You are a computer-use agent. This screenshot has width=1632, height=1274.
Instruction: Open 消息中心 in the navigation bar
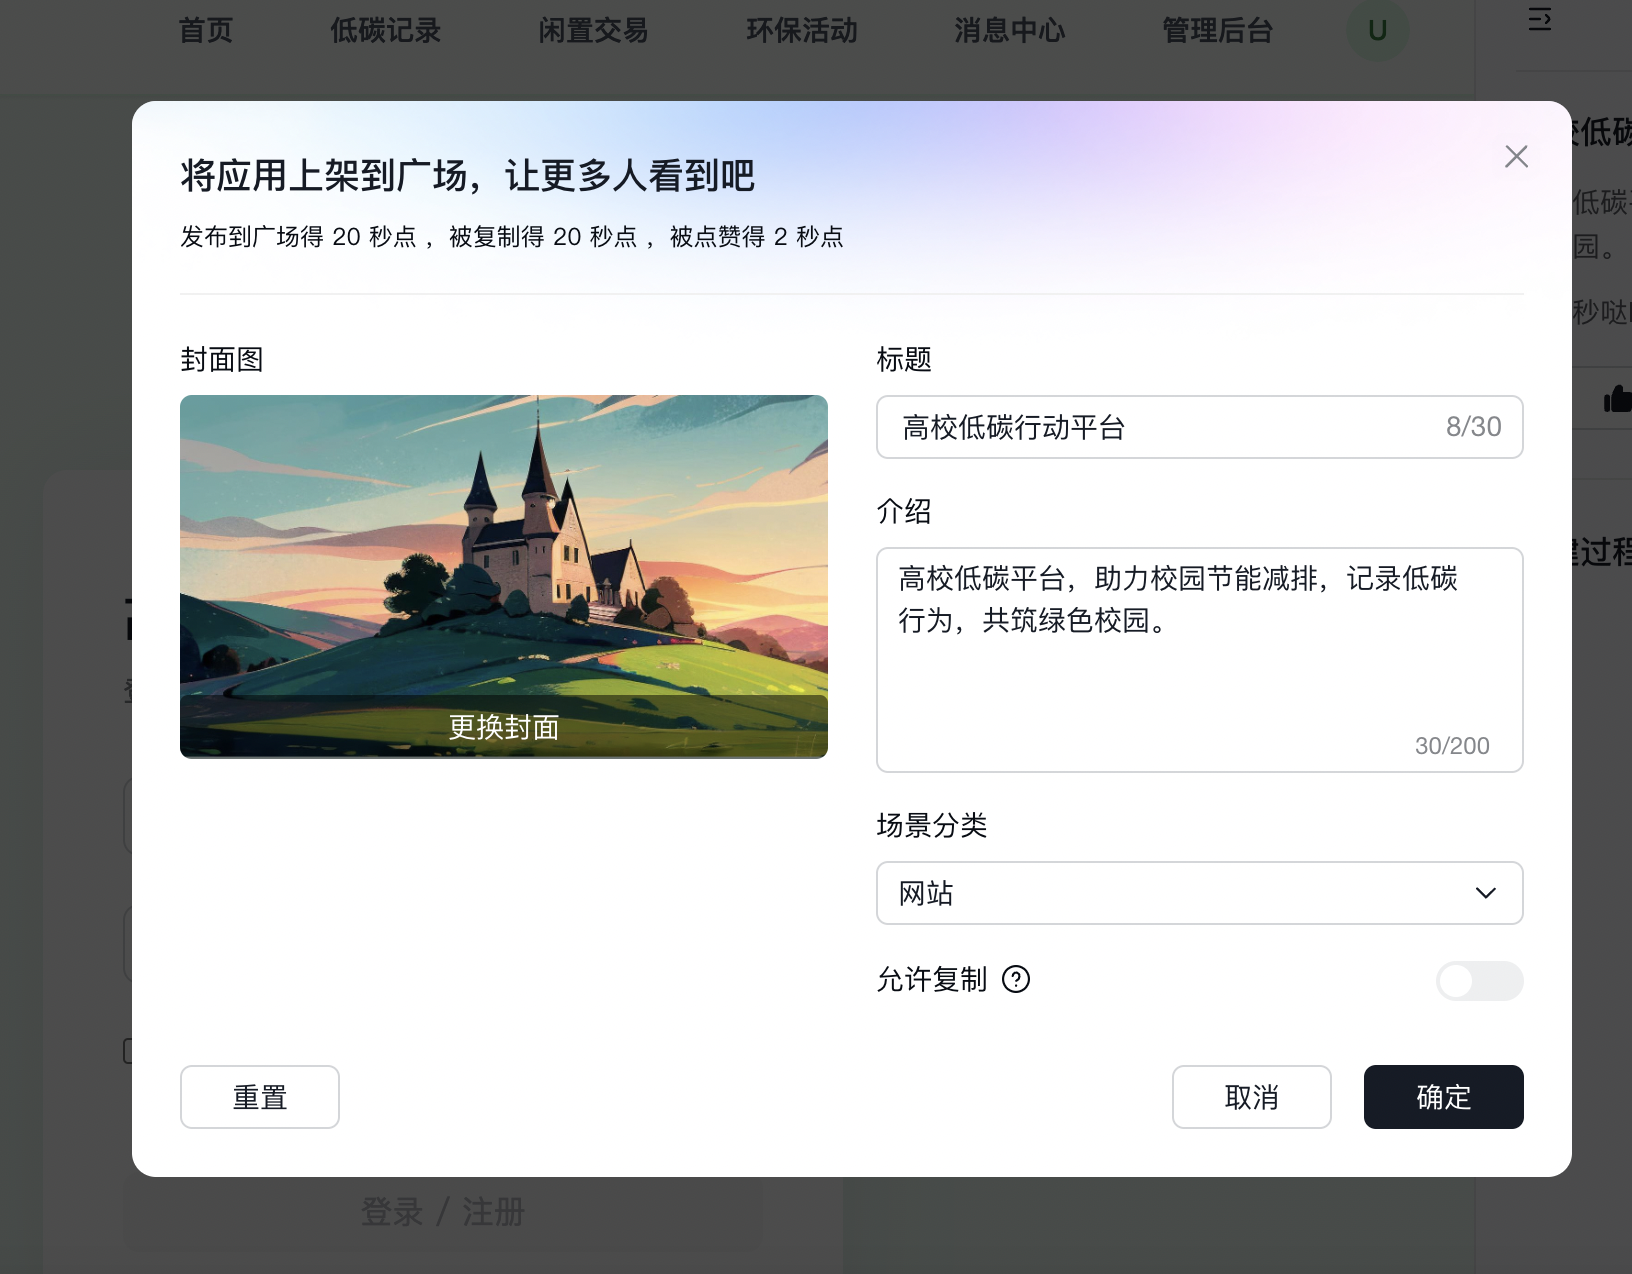pos(1010,31)
